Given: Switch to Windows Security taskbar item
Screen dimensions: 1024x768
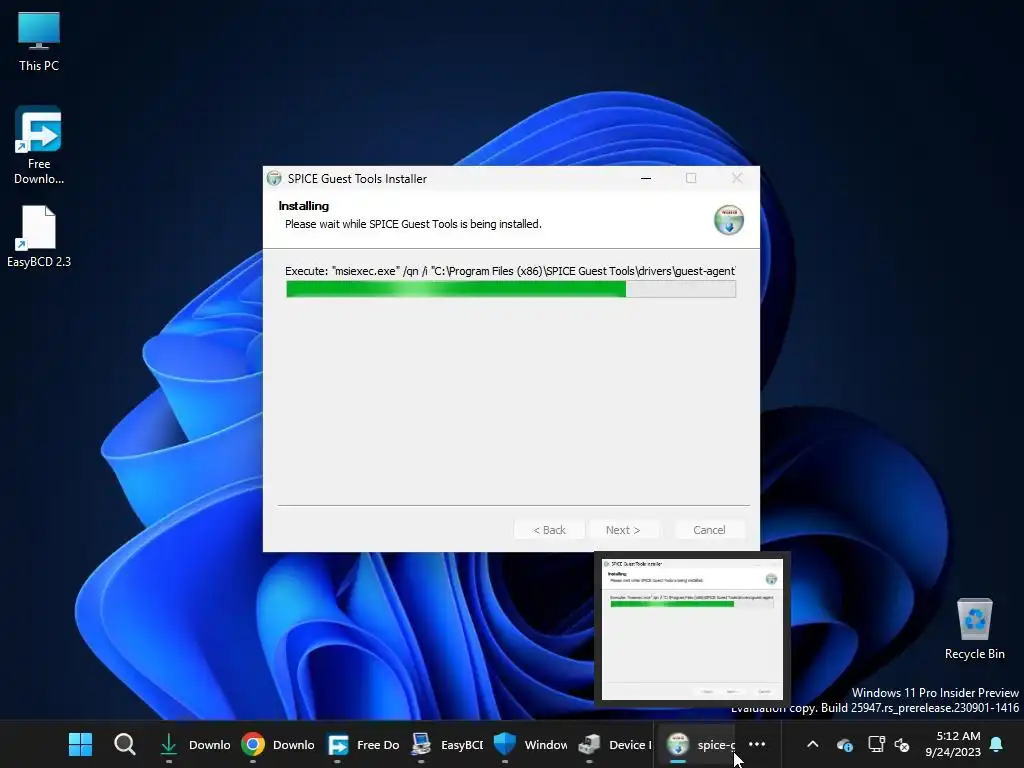Looking at the screenshot, I should tap(530, 744).
